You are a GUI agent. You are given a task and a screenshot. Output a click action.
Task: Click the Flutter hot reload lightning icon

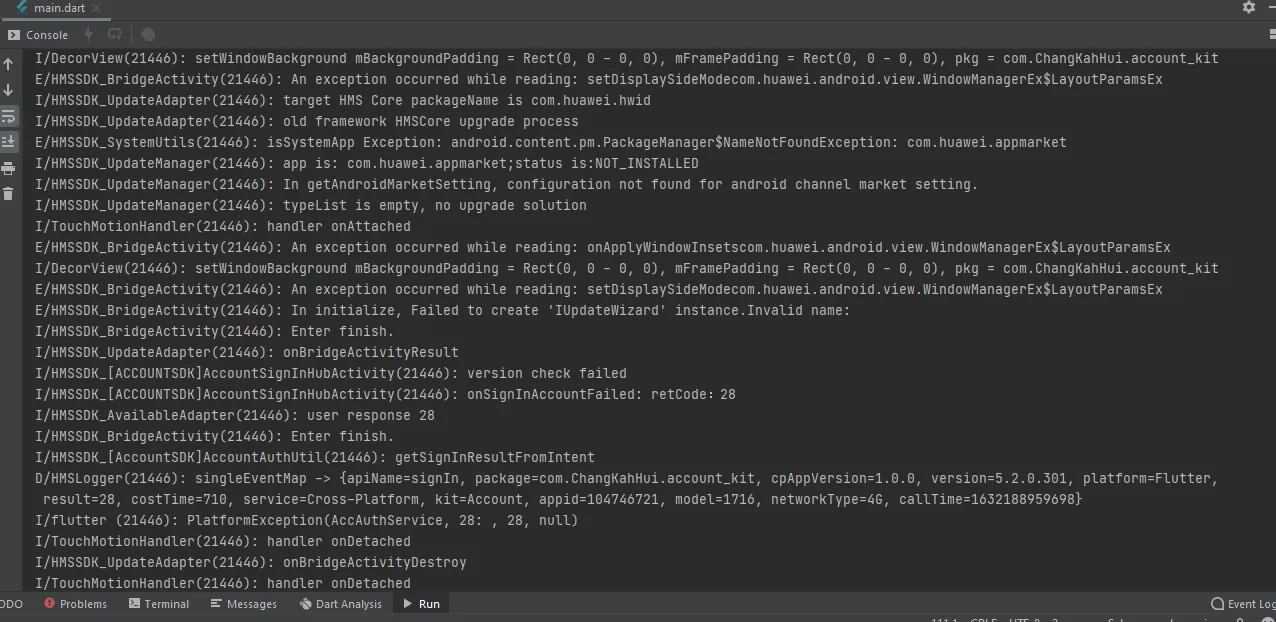point(88,34)
